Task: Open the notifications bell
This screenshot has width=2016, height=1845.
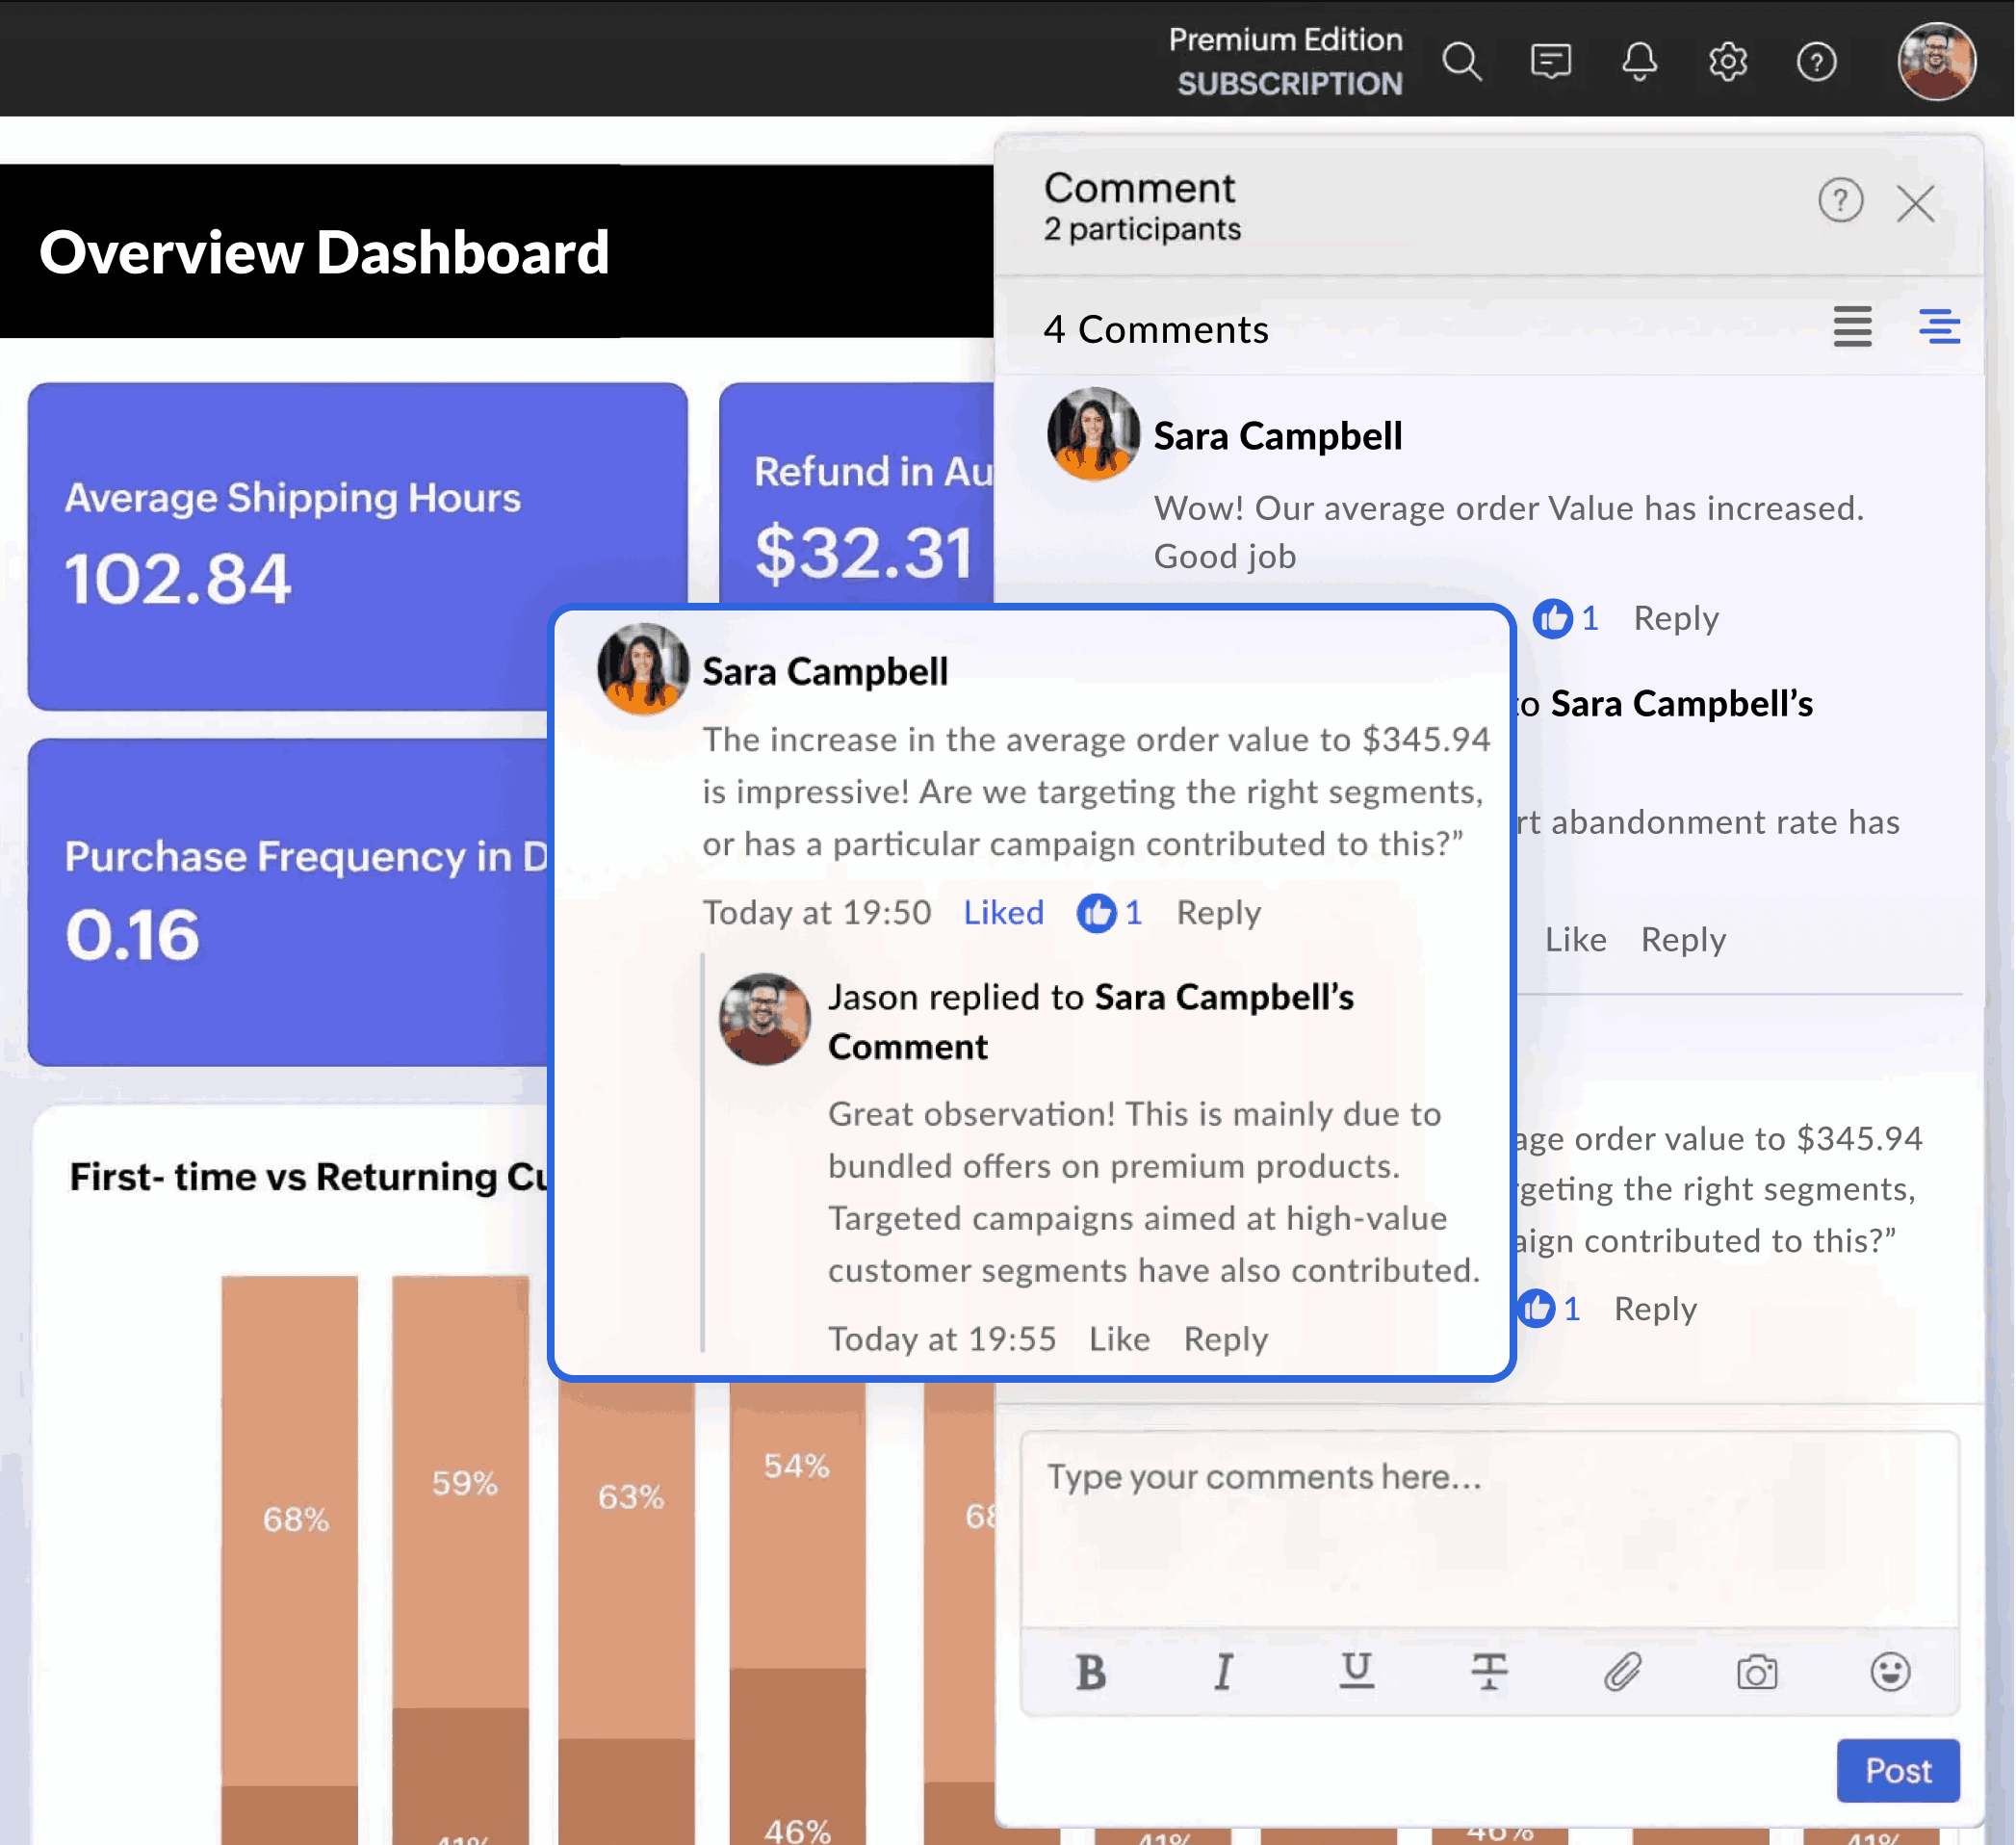Action: click(1639, 62)
